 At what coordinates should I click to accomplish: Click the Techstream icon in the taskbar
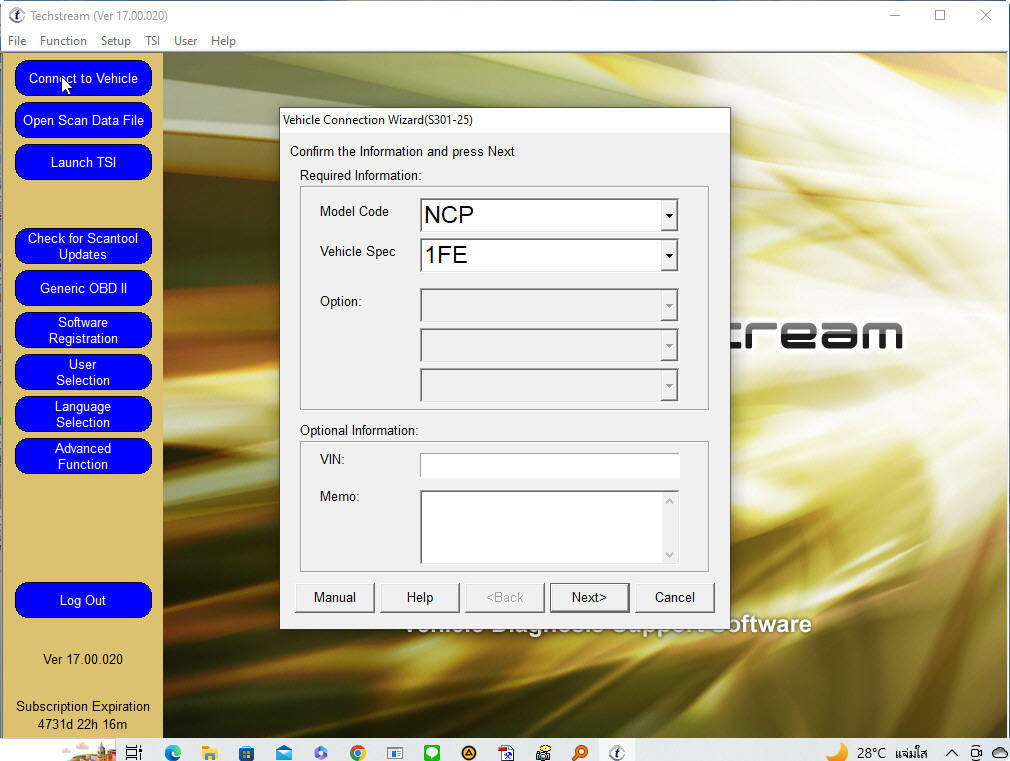pyautogui.click(x=617, y=752)
